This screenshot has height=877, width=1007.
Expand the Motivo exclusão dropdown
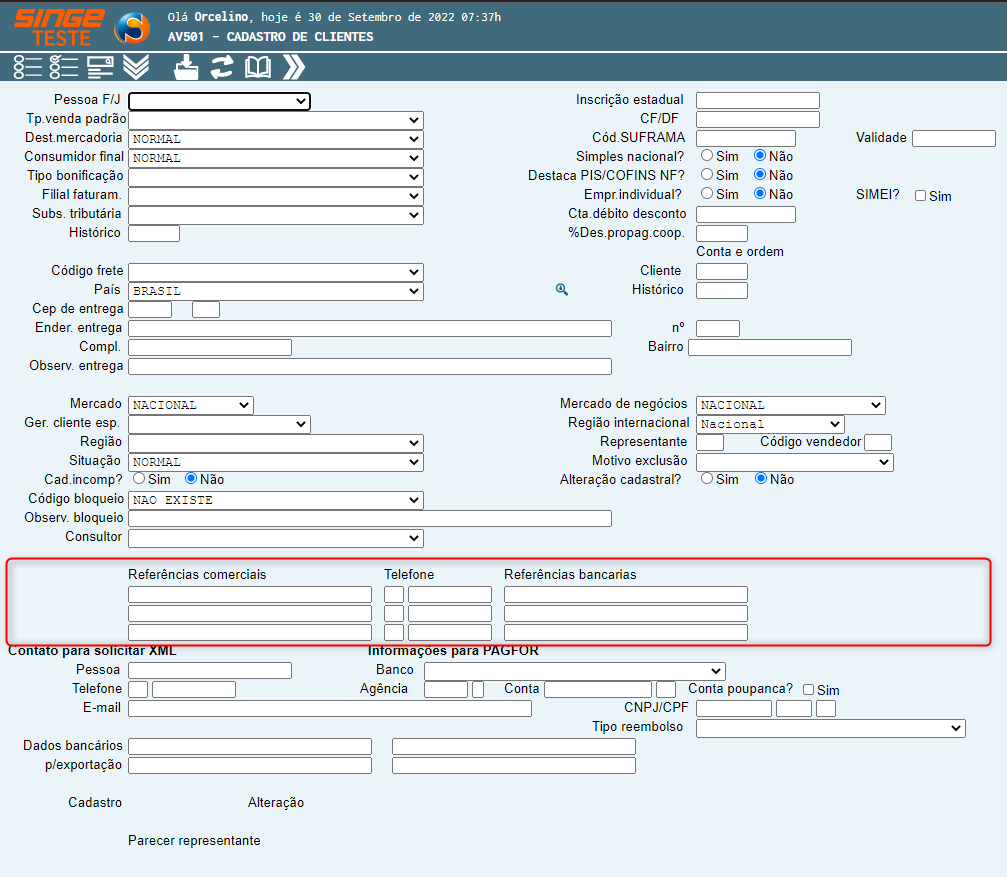tap(794, 462)
